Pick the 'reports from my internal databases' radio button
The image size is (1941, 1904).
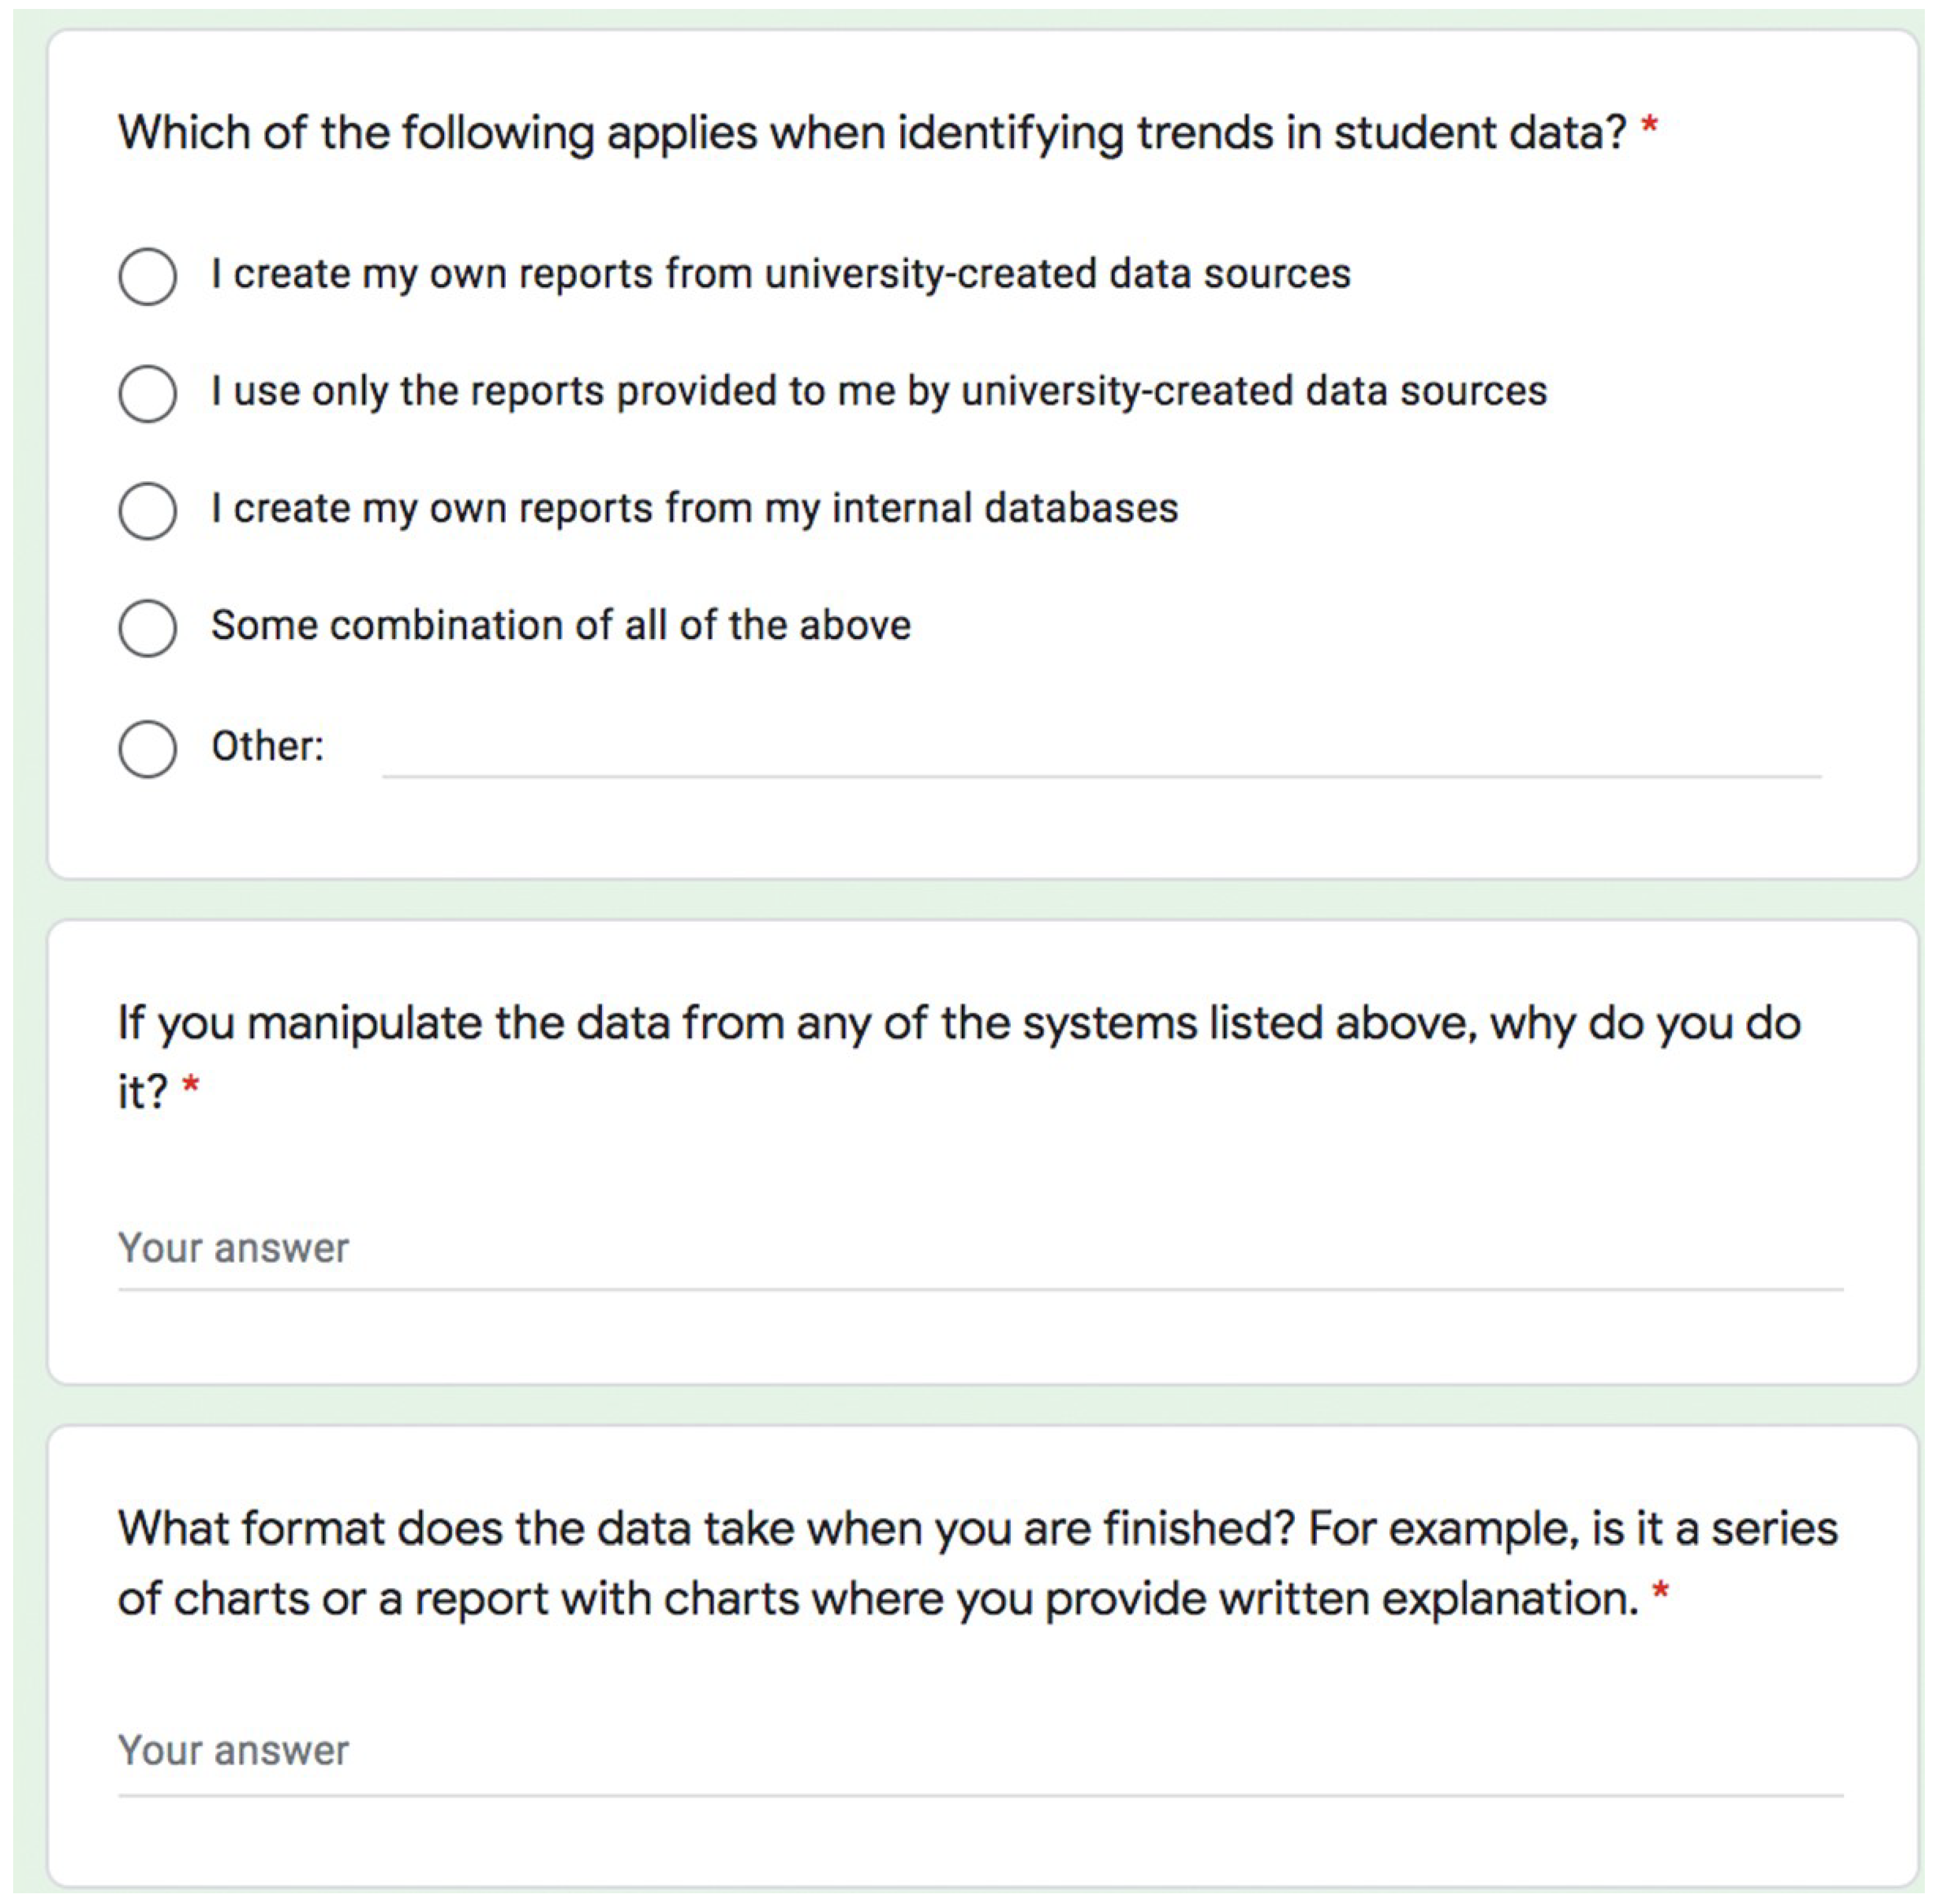click(x=148, y=510)
